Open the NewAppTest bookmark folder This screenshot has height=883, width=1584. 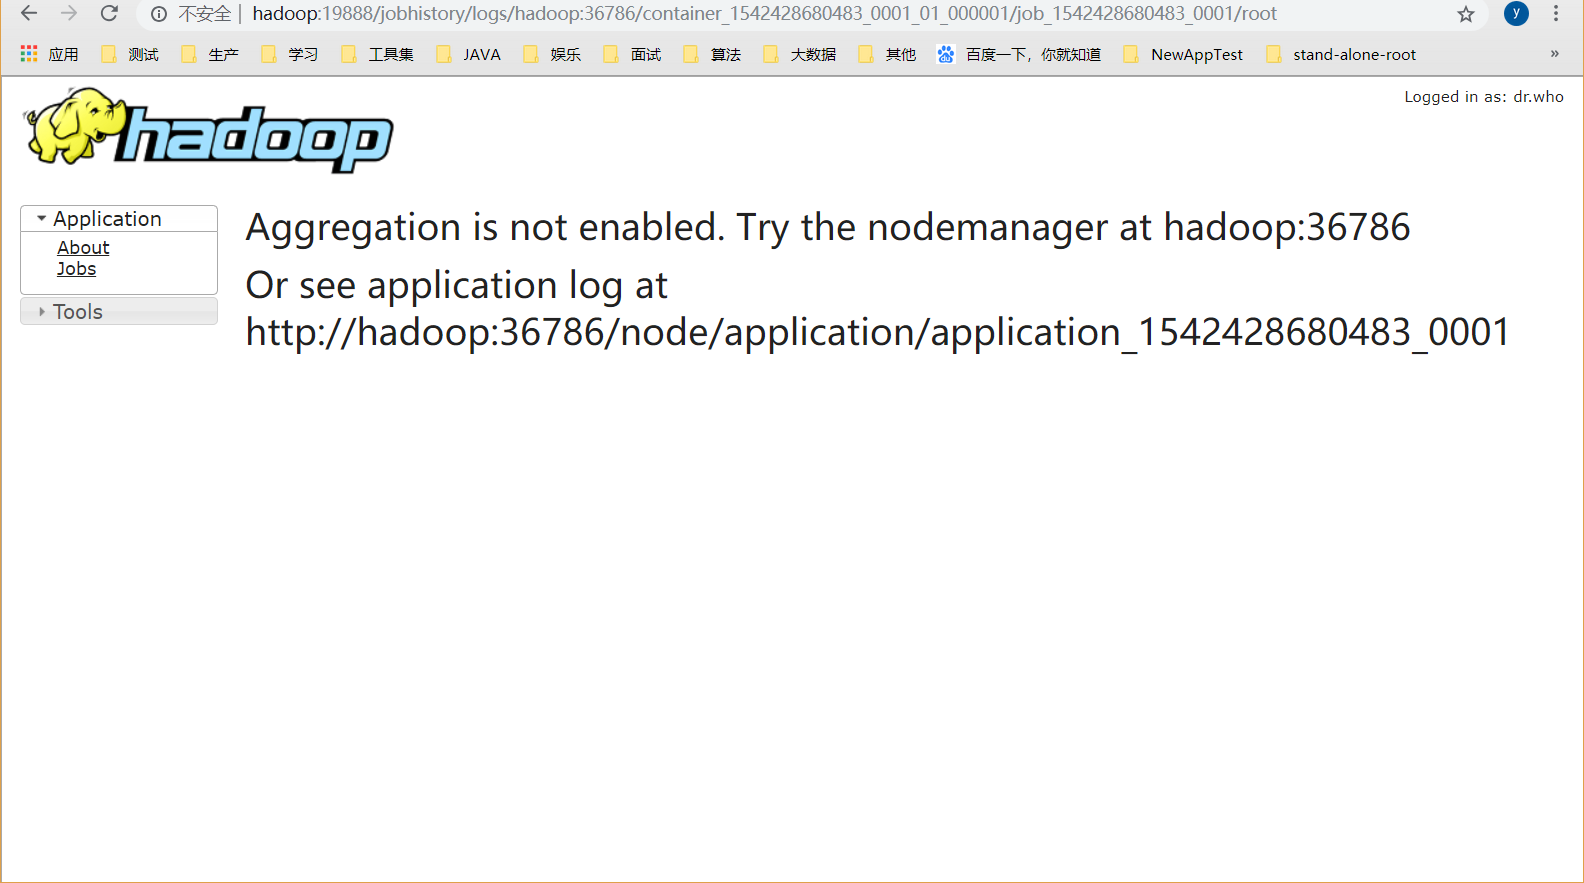[x=1184, y=54]
